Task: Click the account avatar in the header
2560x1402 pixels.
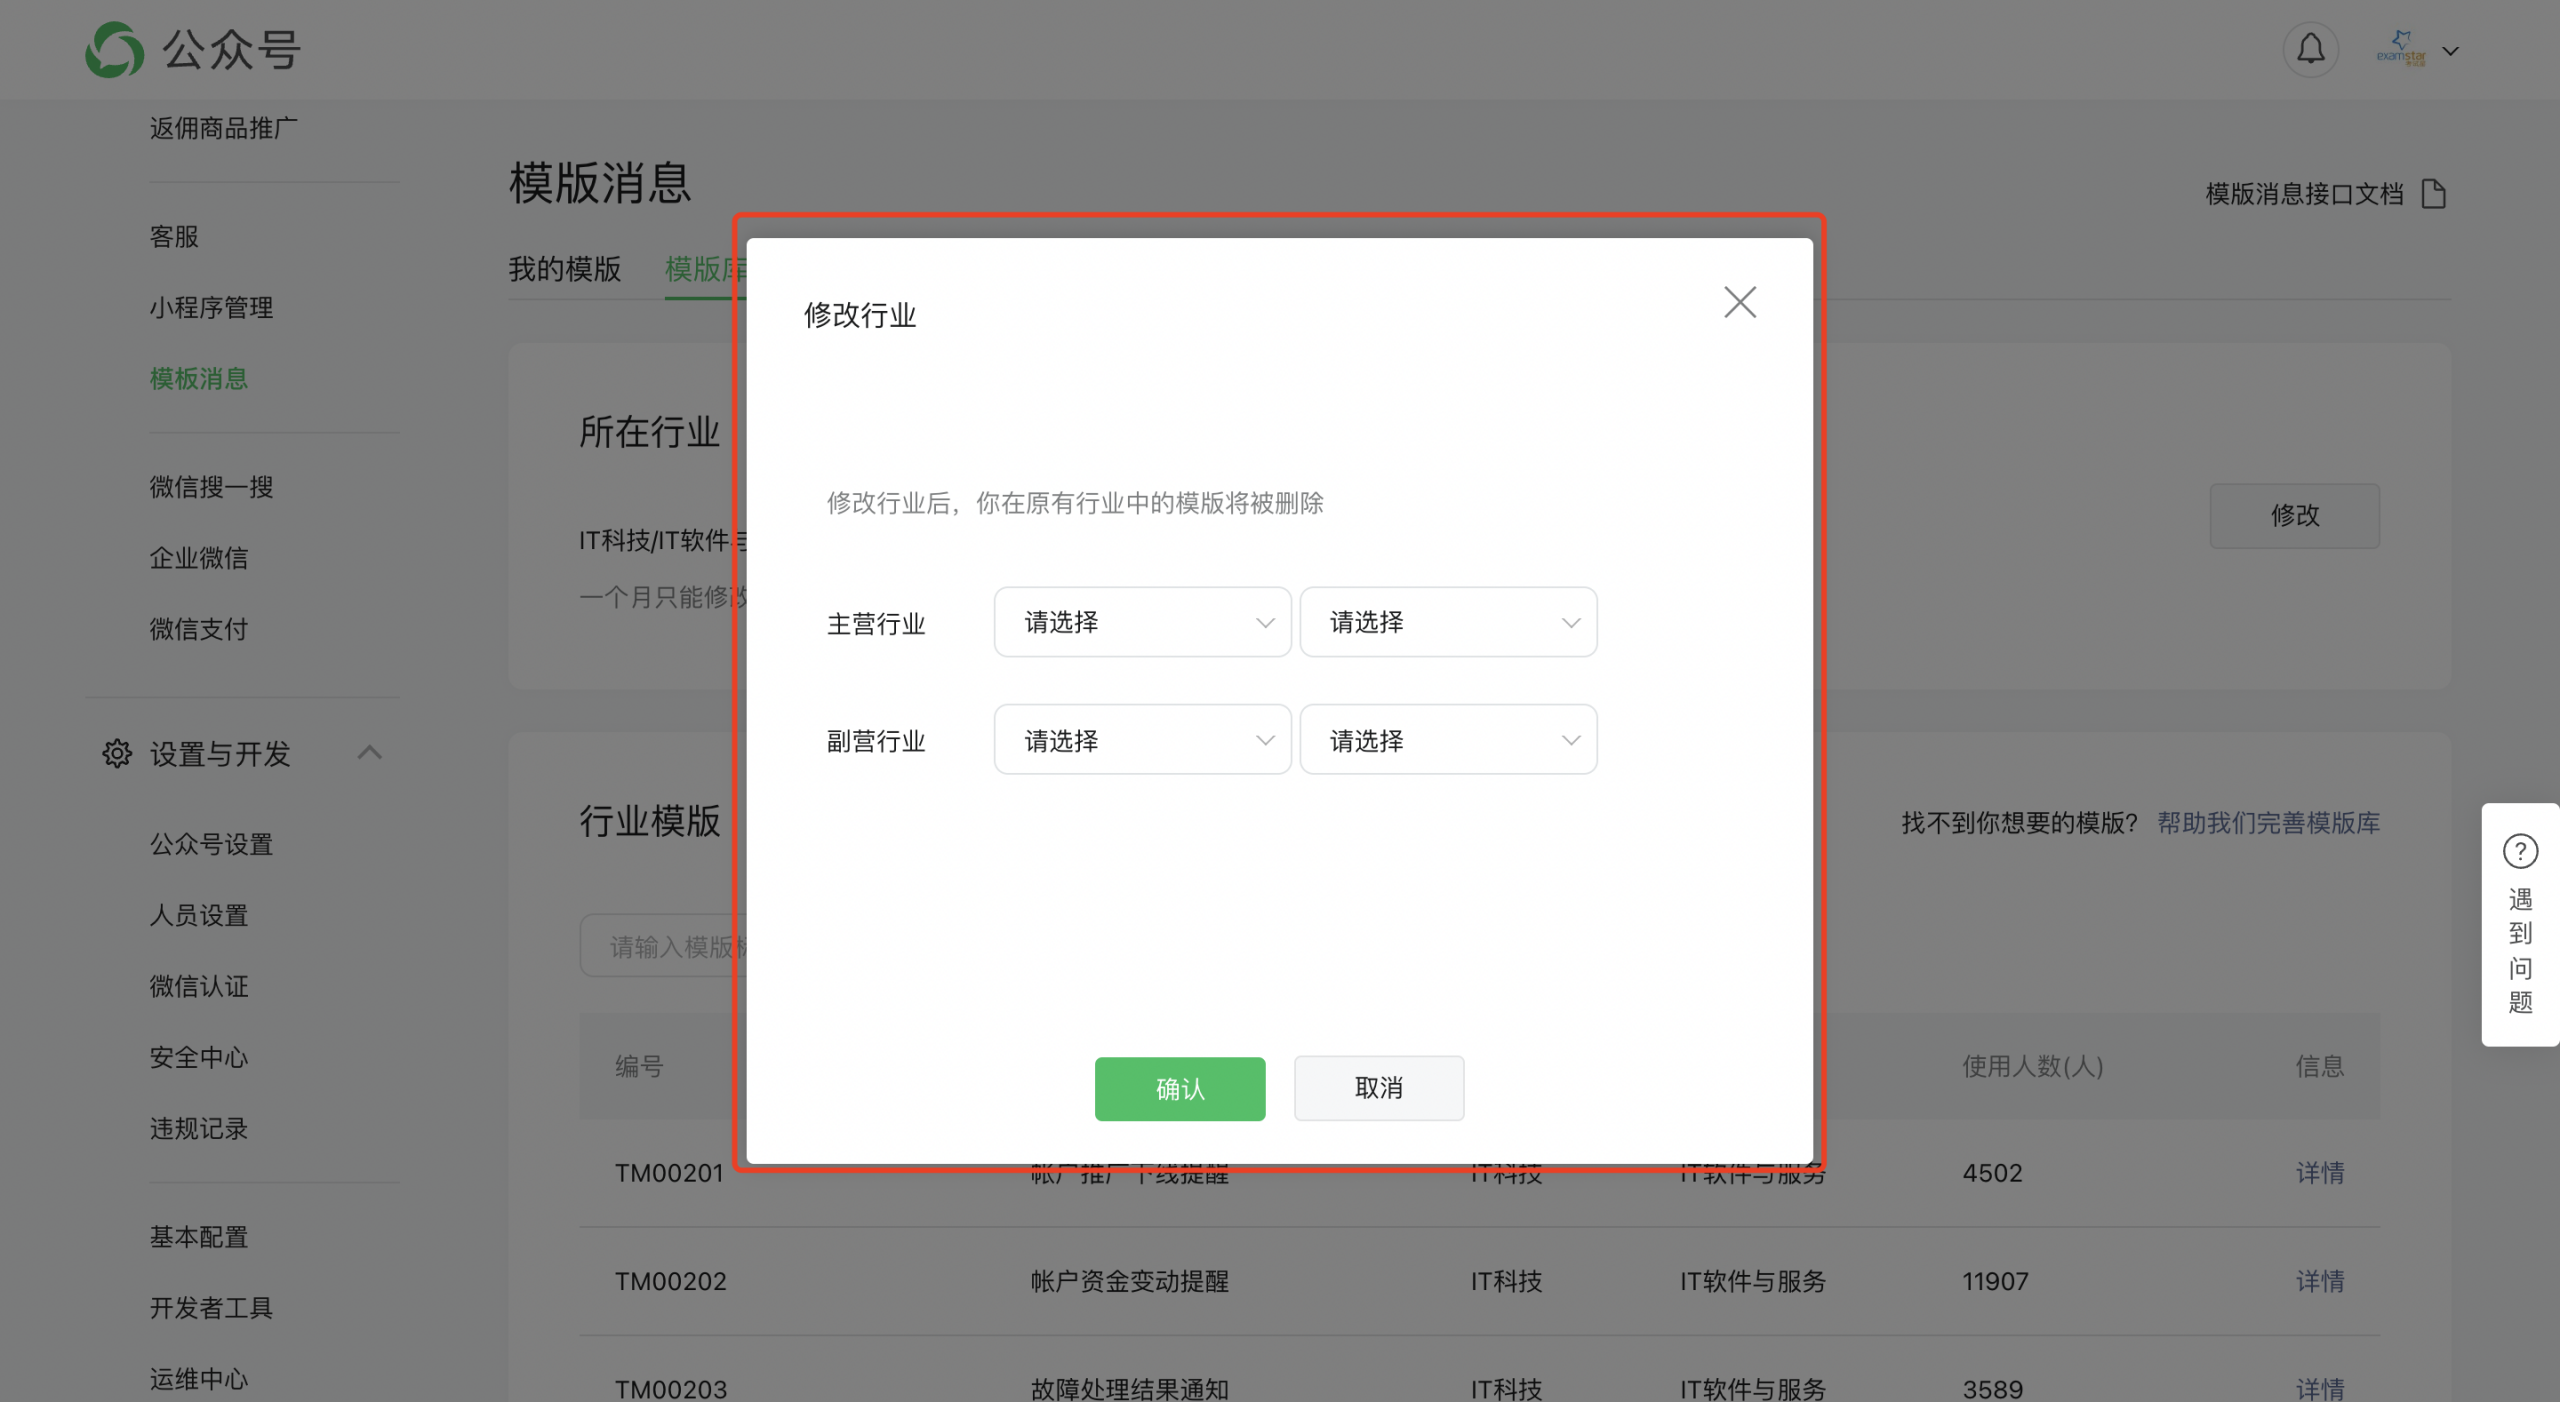Action: pyautogui.click(x=2401, y=49)
